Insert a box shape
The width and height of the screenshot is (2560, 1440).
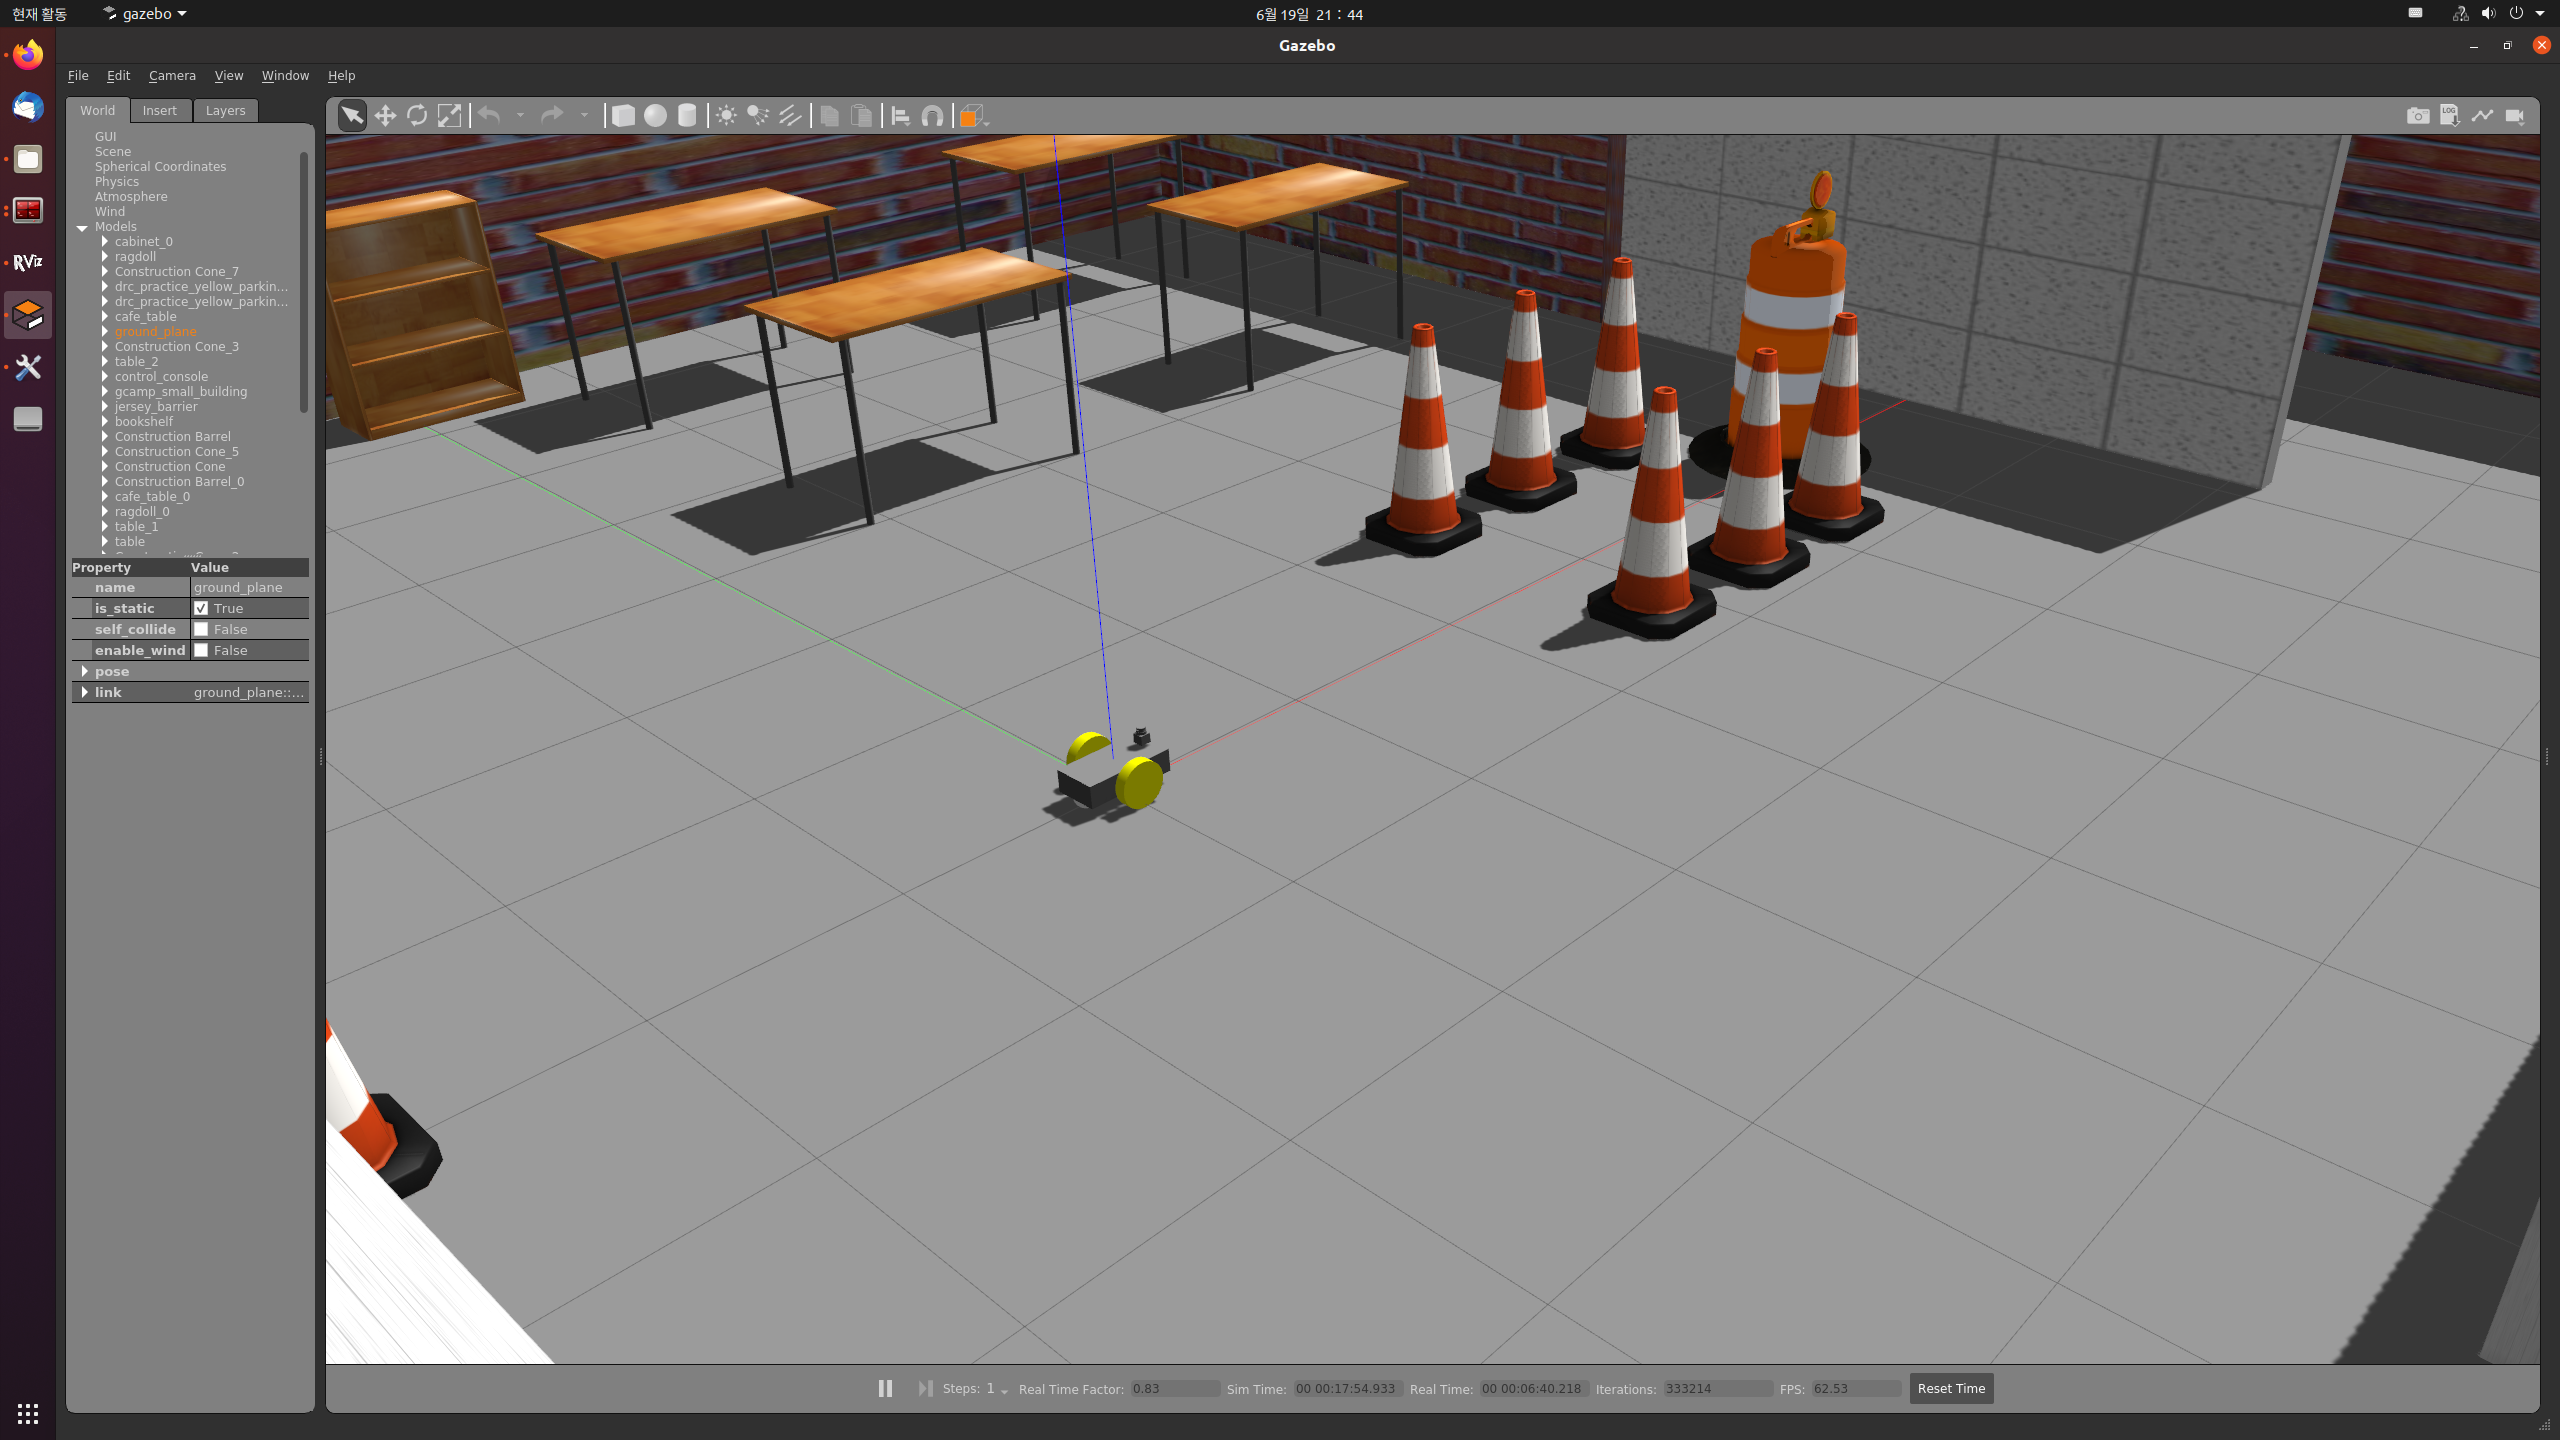pos(623,116)
